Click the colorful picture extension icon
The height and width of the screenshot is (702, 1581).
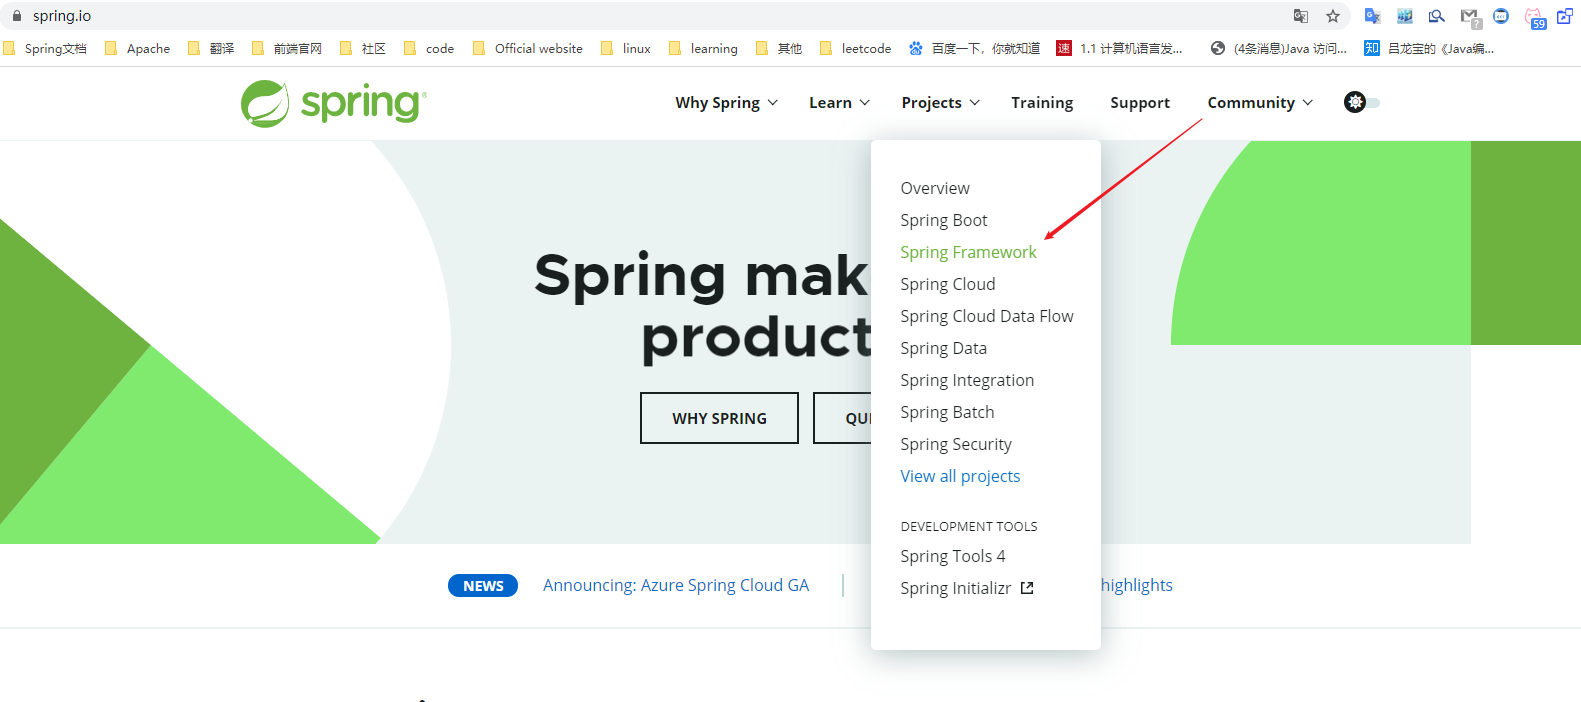tap(1405, 16)
